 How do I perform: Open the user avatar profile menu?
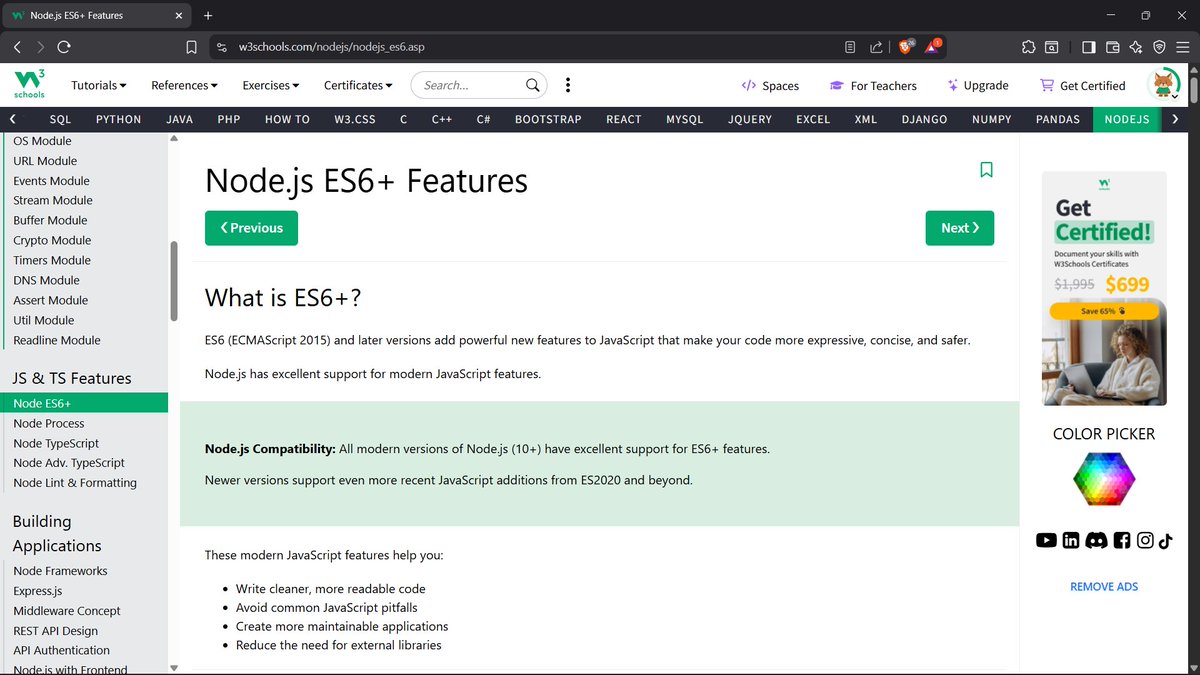[1165, 85]
